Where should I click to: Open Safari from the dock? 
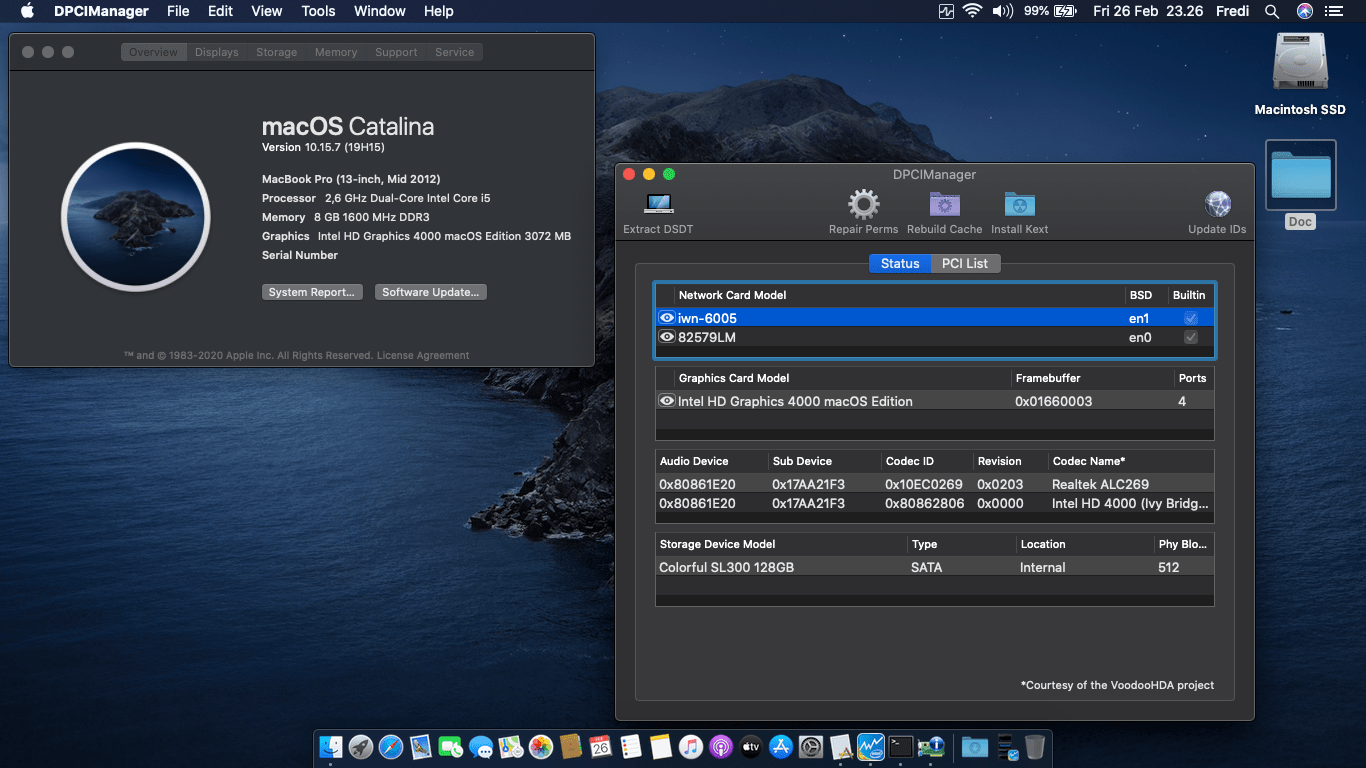[x=391, y=746]
